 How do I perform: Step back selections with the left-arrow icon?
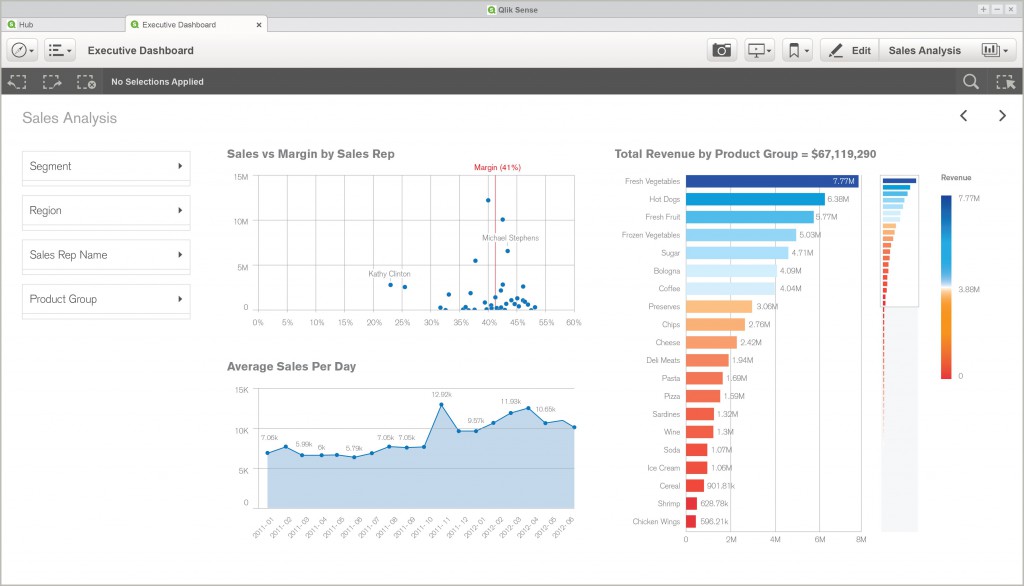[16, 81]
